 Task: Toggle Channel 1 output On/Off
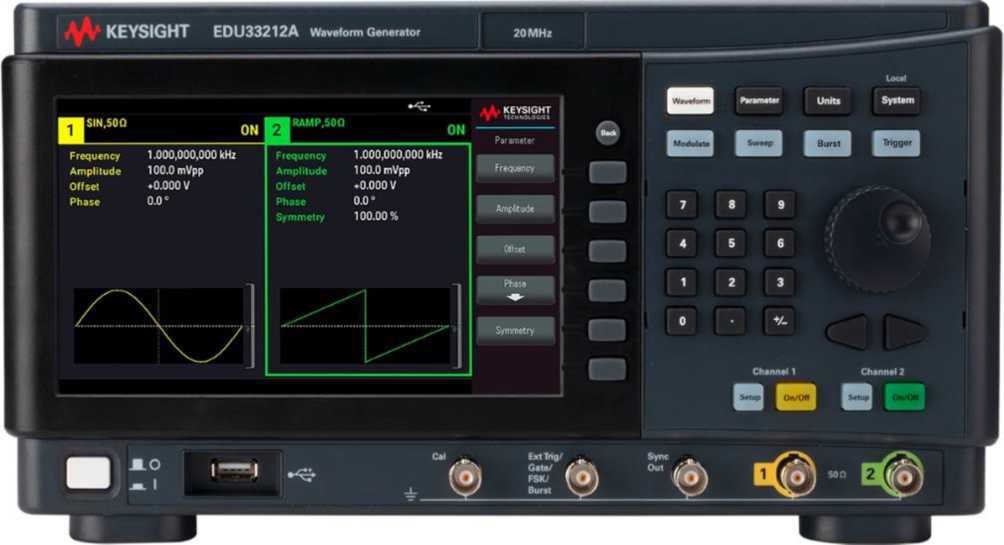[796, 398]
